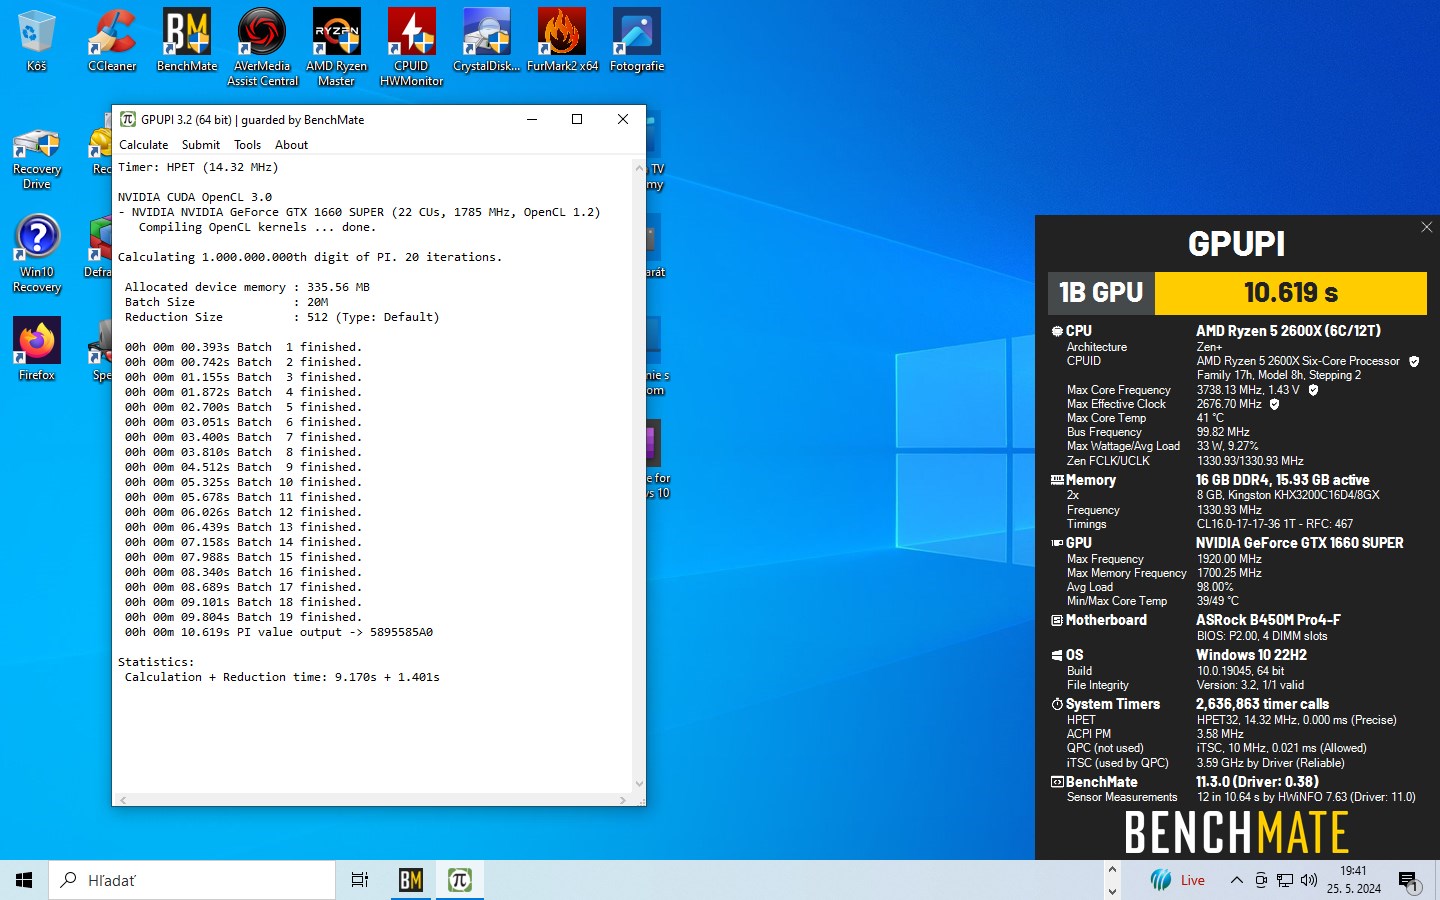Click the System Timers clock icon
The width and height of the screenshot is (1440, 900).
[1057, 704]
